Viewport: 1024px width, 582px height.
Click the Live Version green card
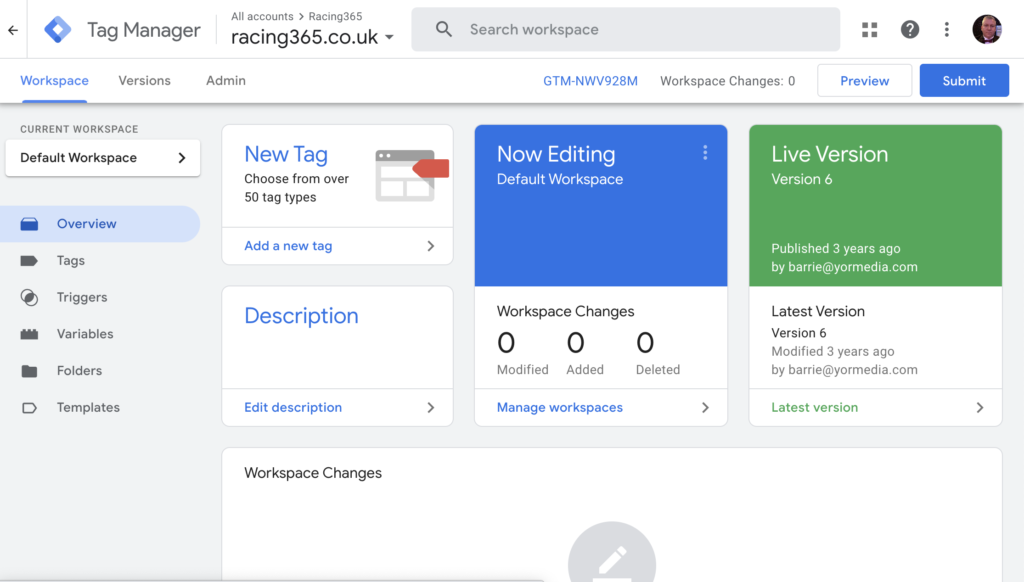pyautogui.click(x=875, y=205)
